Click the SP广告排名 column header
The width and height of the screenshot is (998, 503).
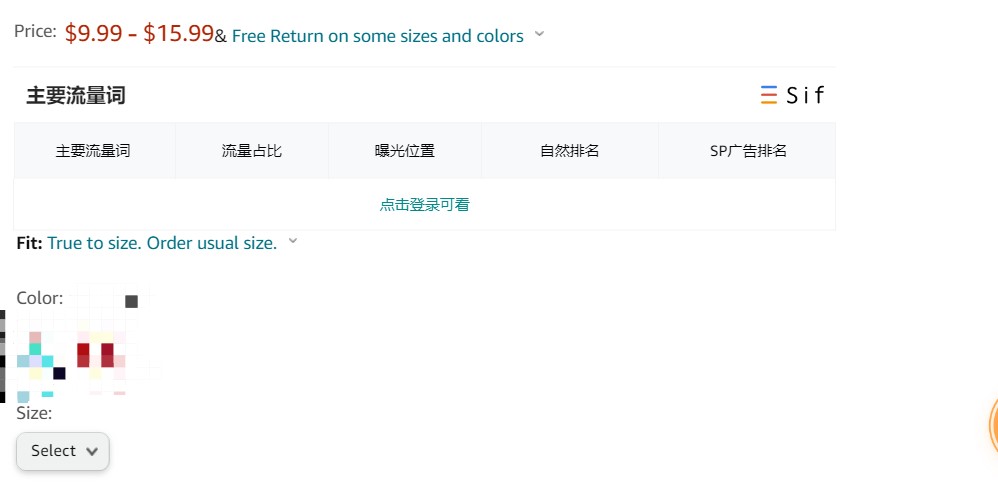[748, 151]
